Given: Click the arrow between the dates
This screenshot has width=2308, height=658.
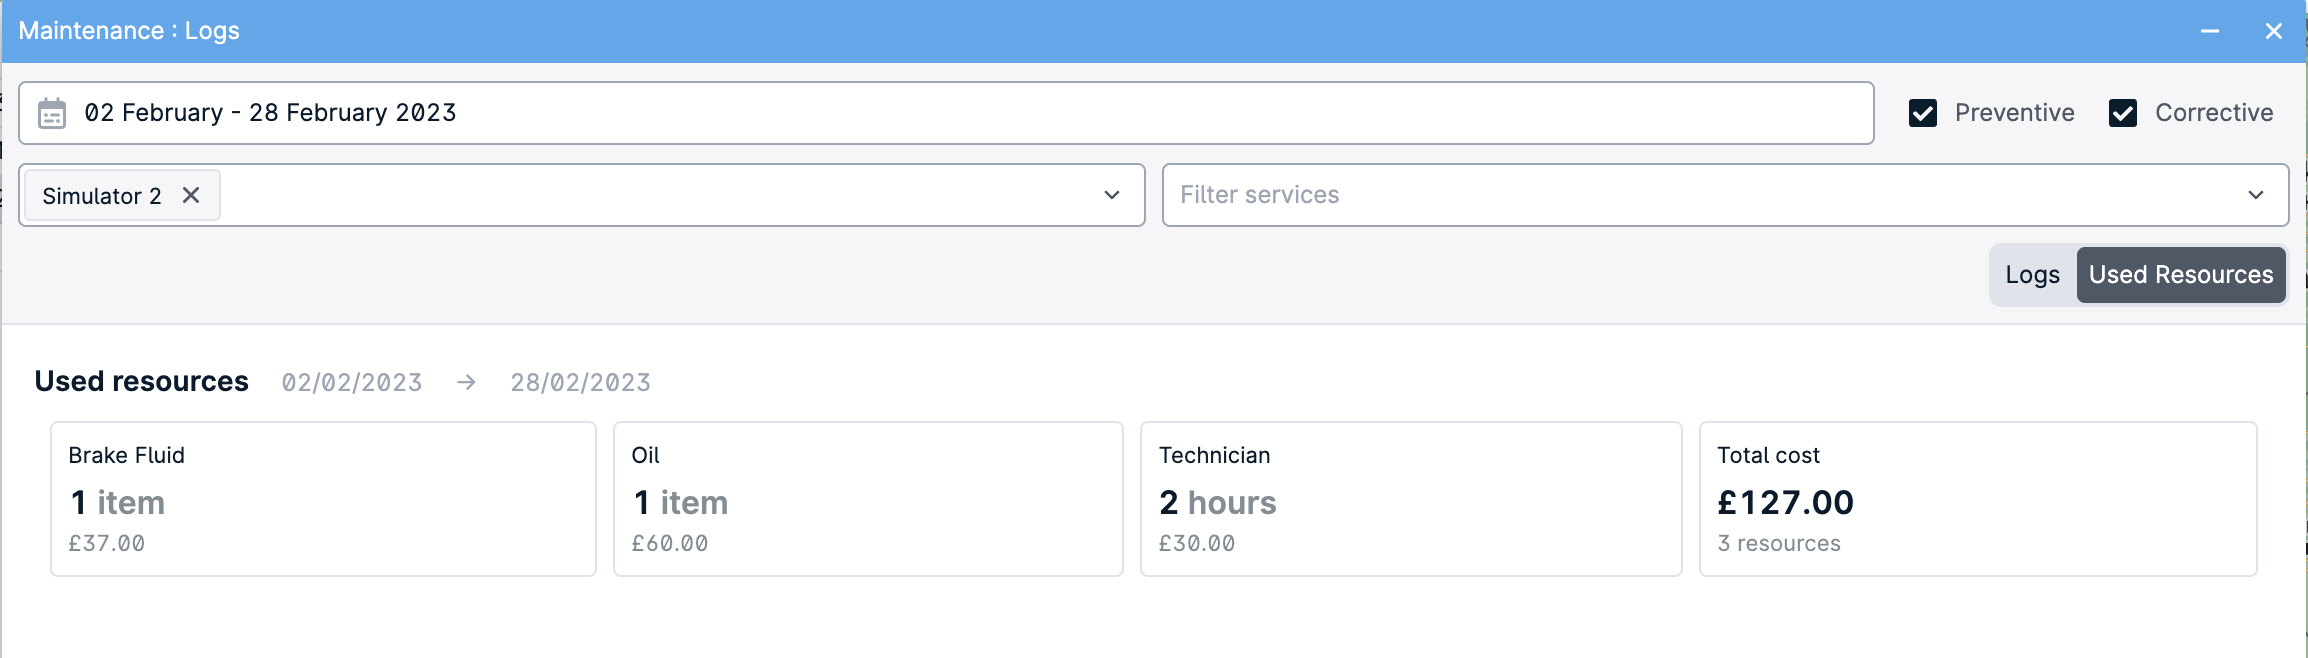Looking at the screenshot, I should (x=466, y=382).
